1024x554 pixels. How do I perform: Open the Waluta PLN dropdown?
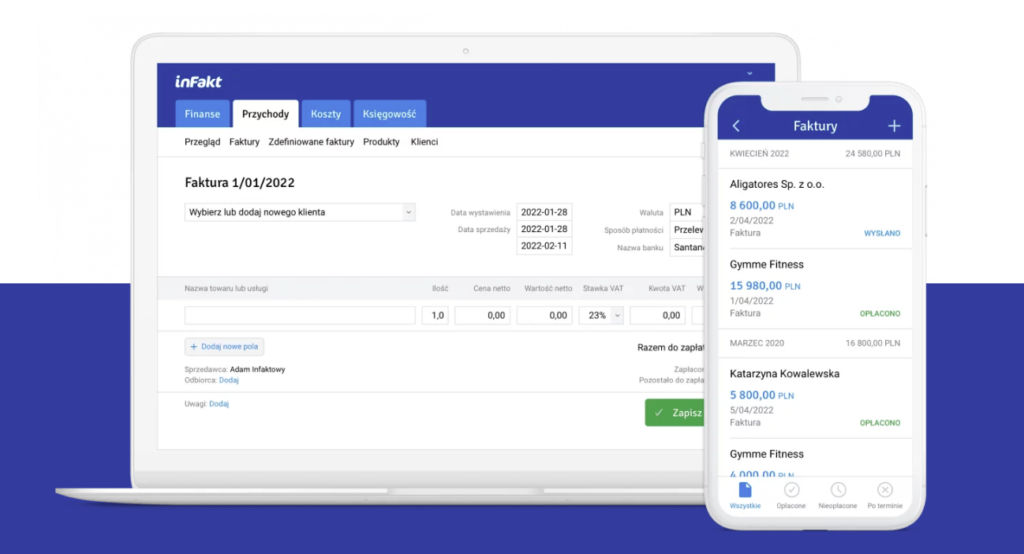[687, 212]
